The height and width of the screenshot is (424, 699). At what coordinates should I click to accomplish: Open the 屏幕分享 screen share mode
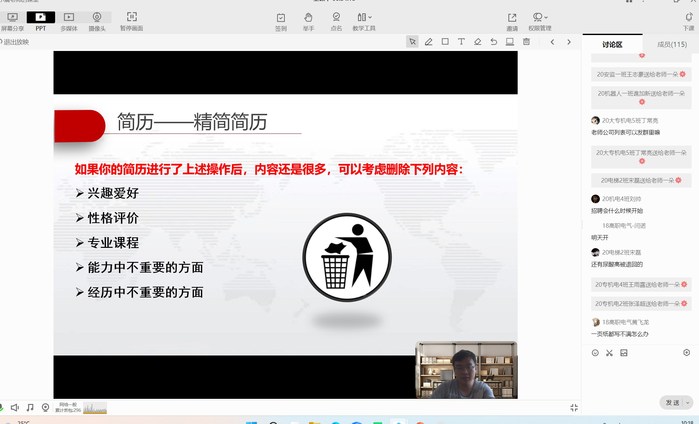[13, 19]
